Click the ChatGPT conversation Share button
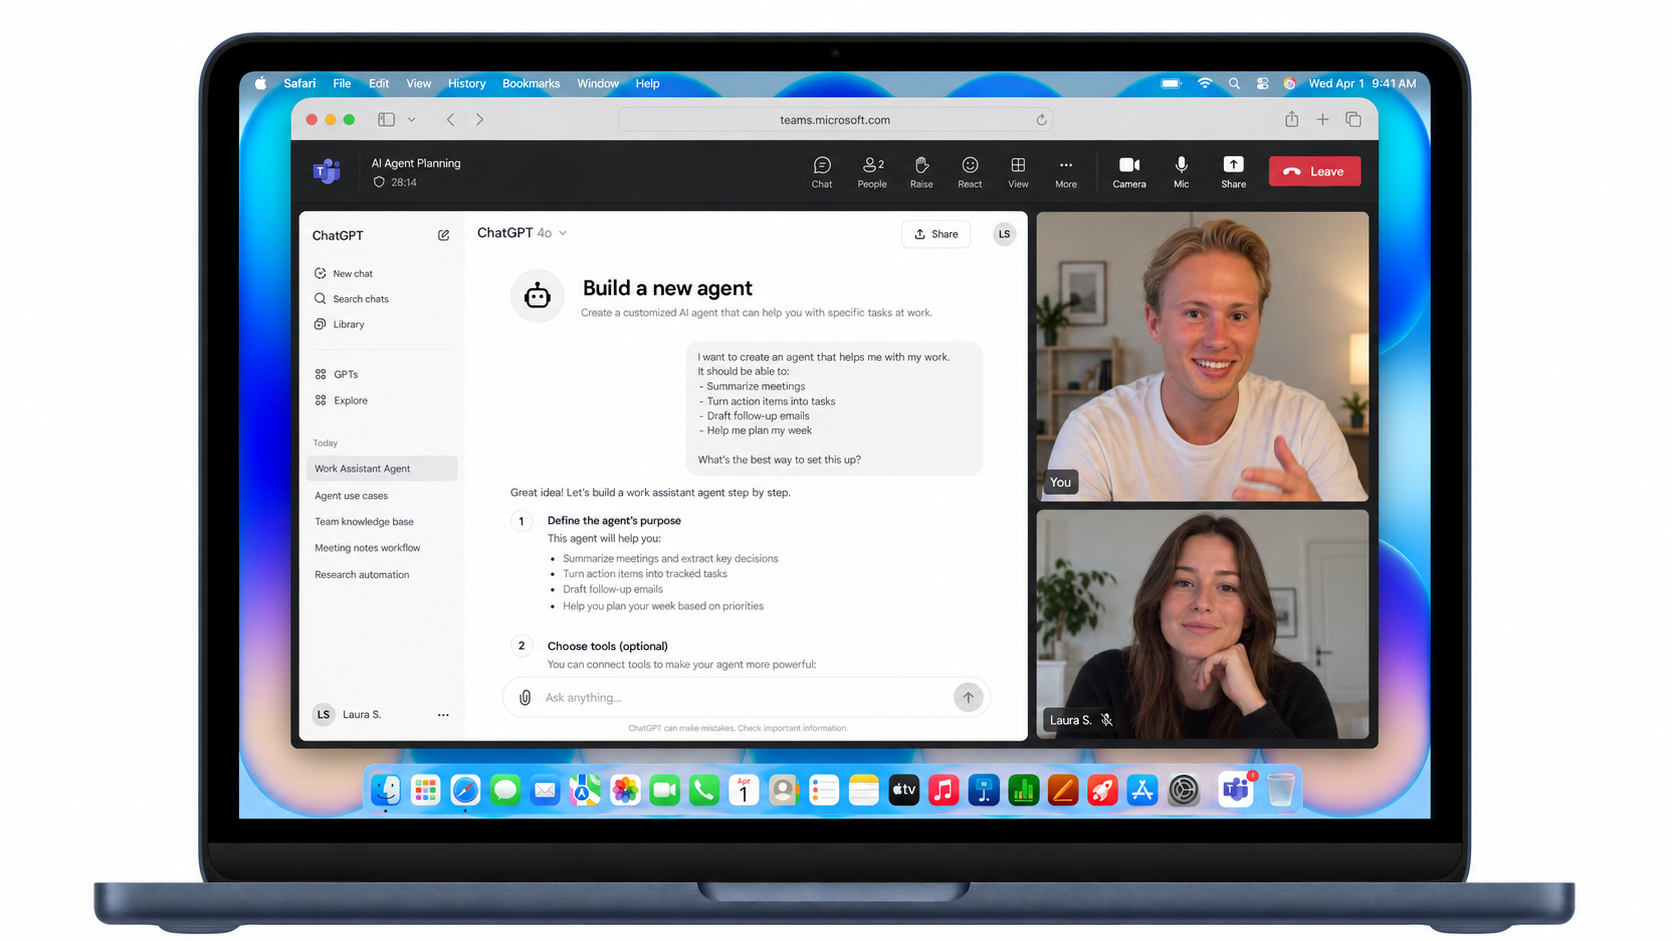The image size is (1672, 941). click(x=936, y=234)
